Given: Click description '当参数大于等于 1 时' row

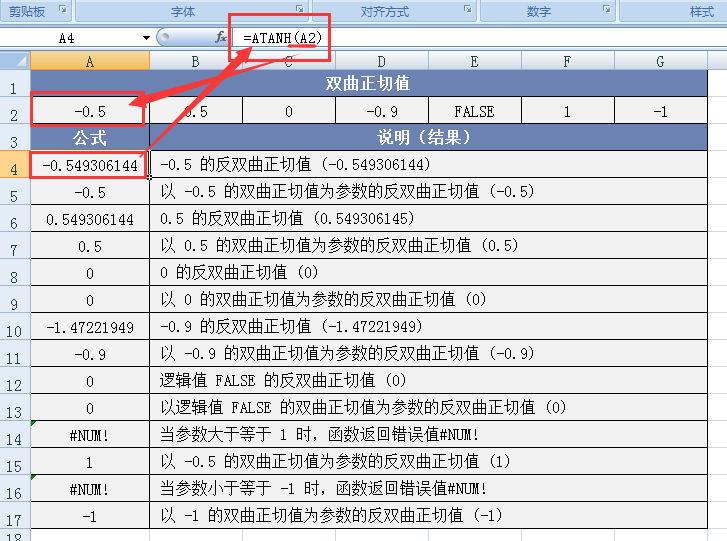Looking at the screenshot, I should point(428,435).
